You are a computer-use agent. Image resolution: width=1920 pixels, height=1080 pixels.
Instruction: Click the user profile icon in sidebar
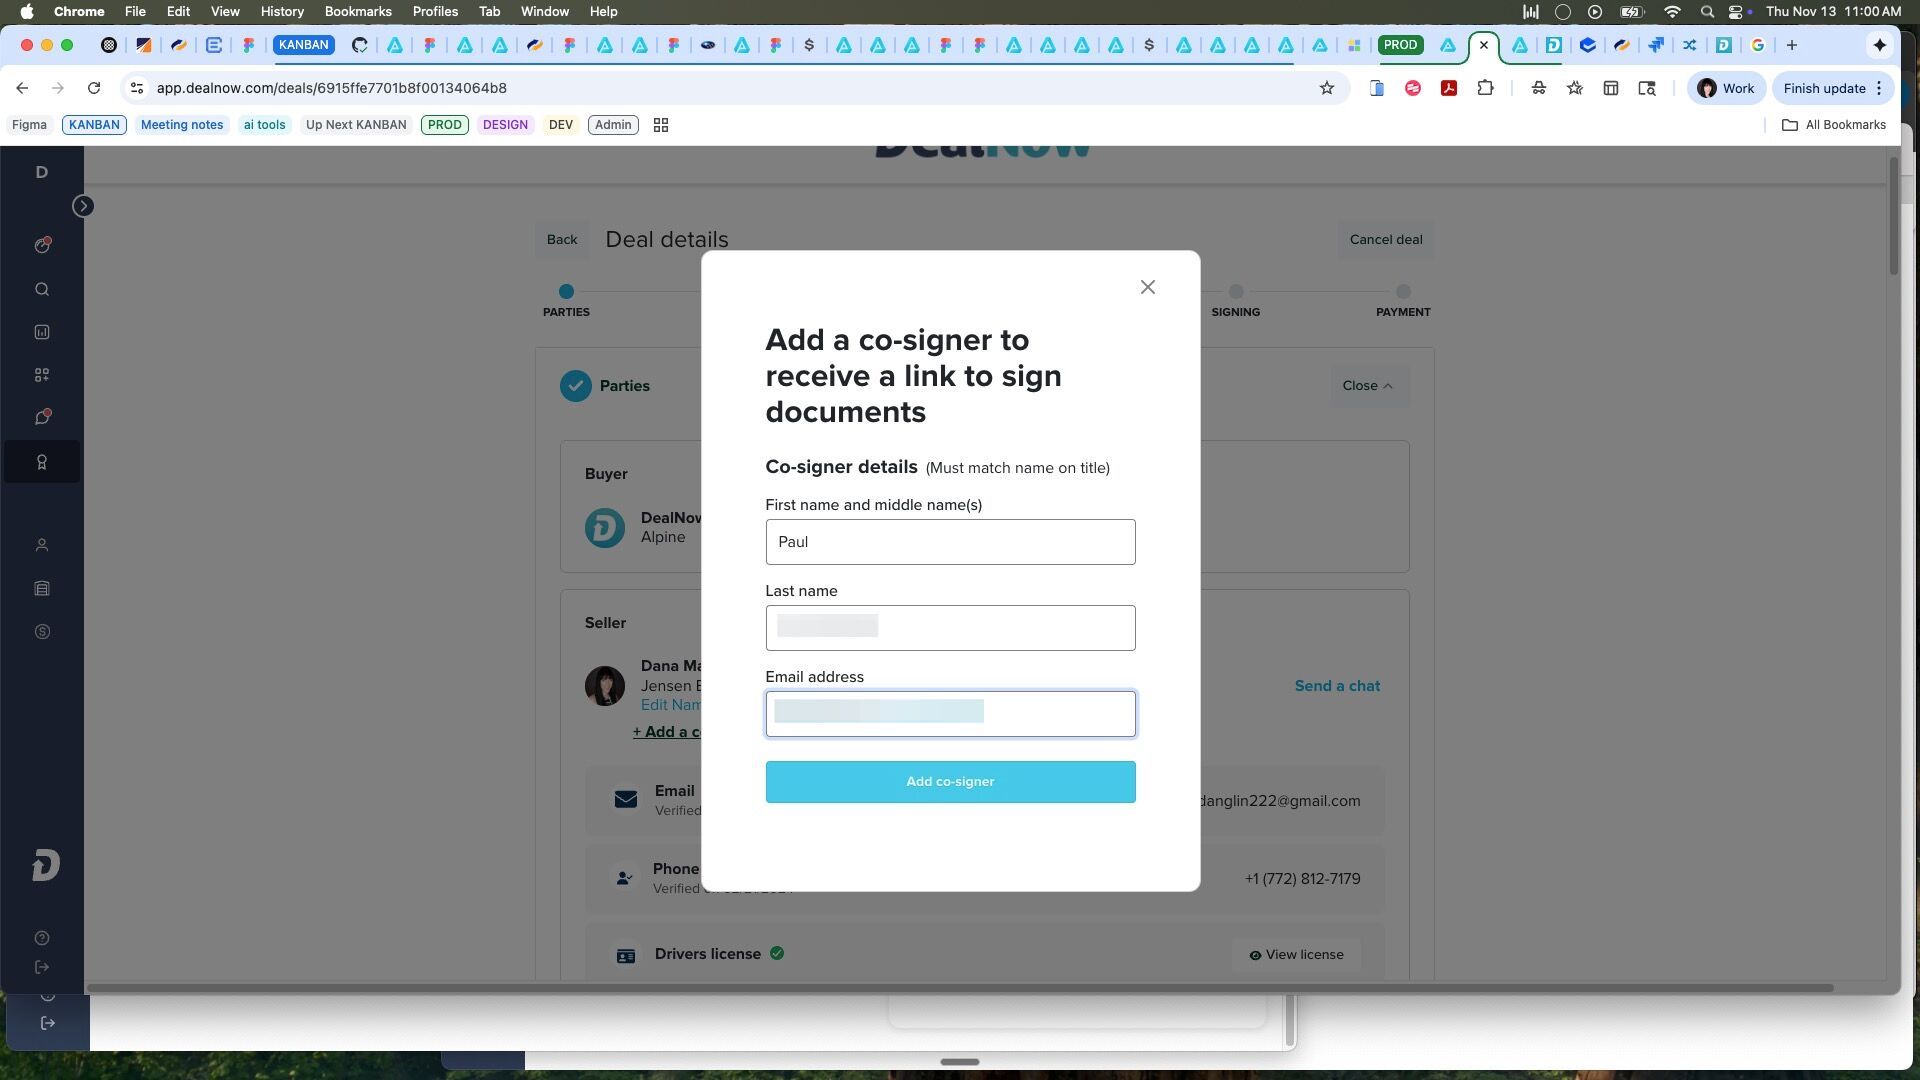[x=42, y=545]
